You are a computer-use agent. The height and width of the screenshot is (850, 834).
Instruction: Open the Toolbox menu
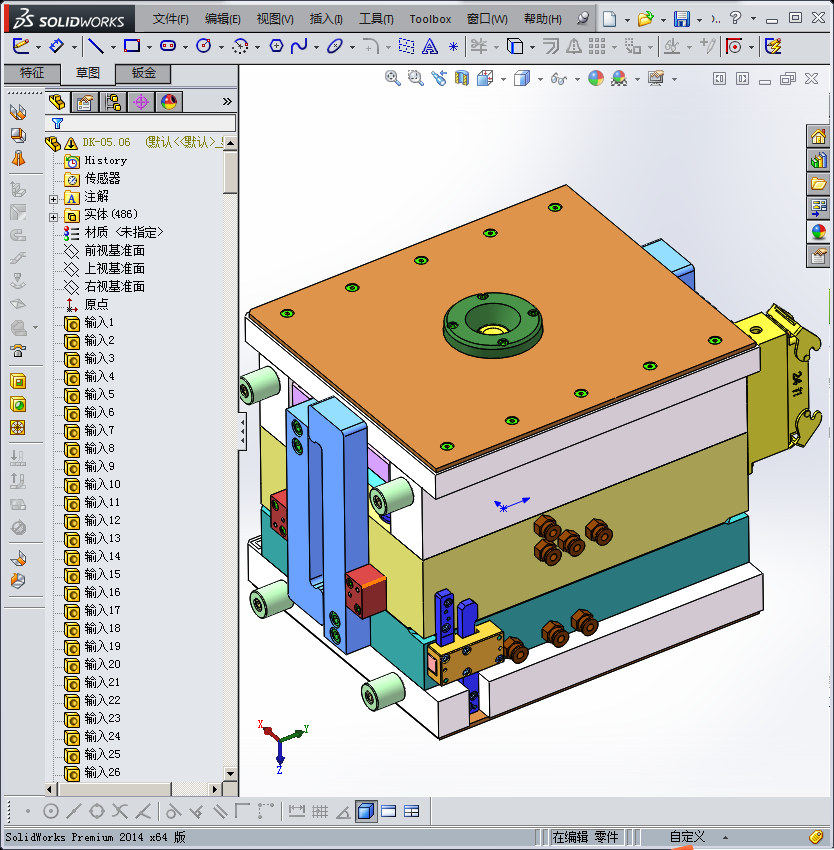pos(430,19)
